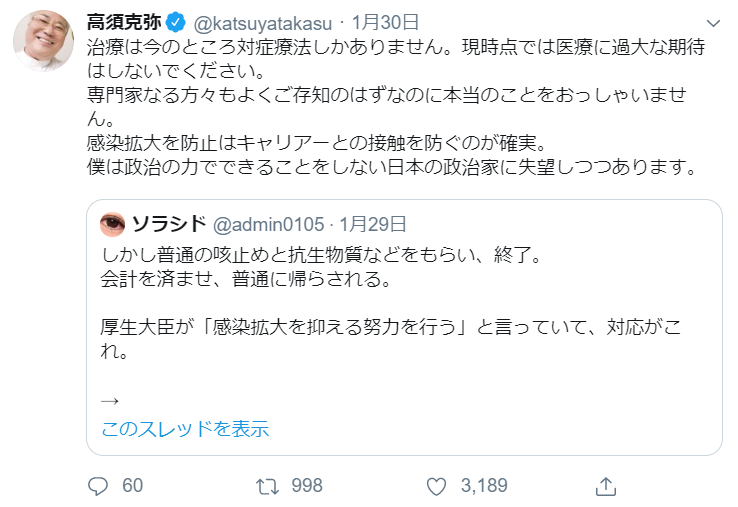Image resolution: width=738 pixels, height=507 pixels.
Task: Click the quoted tweet's eye avatar
Action: (x=113, y=222)
